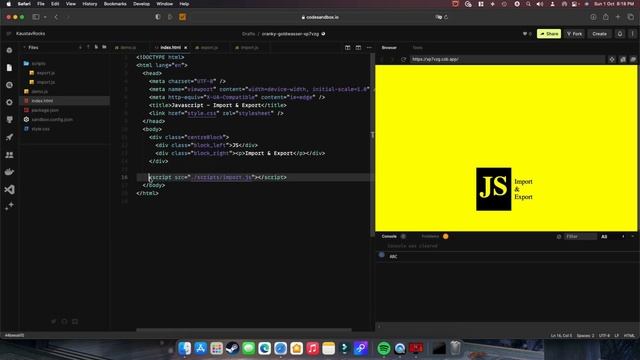Click the Safari address bar
Viewport: 640px width, 360px height.
320,17
